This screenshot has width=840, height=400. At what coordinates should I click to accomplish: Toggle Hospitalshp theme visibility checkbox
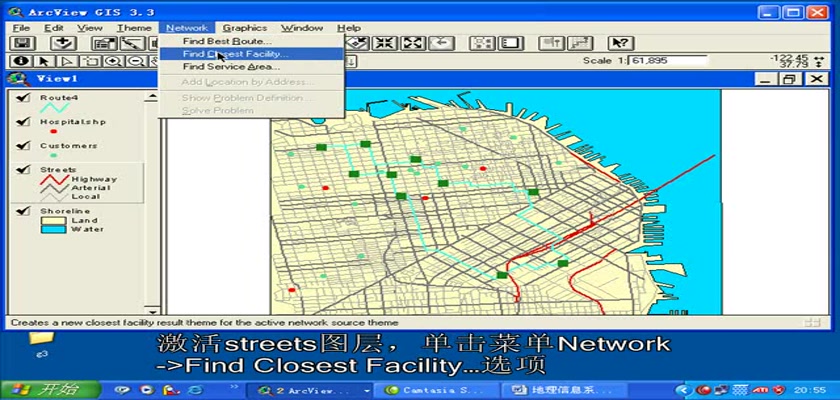coord(23,122)
